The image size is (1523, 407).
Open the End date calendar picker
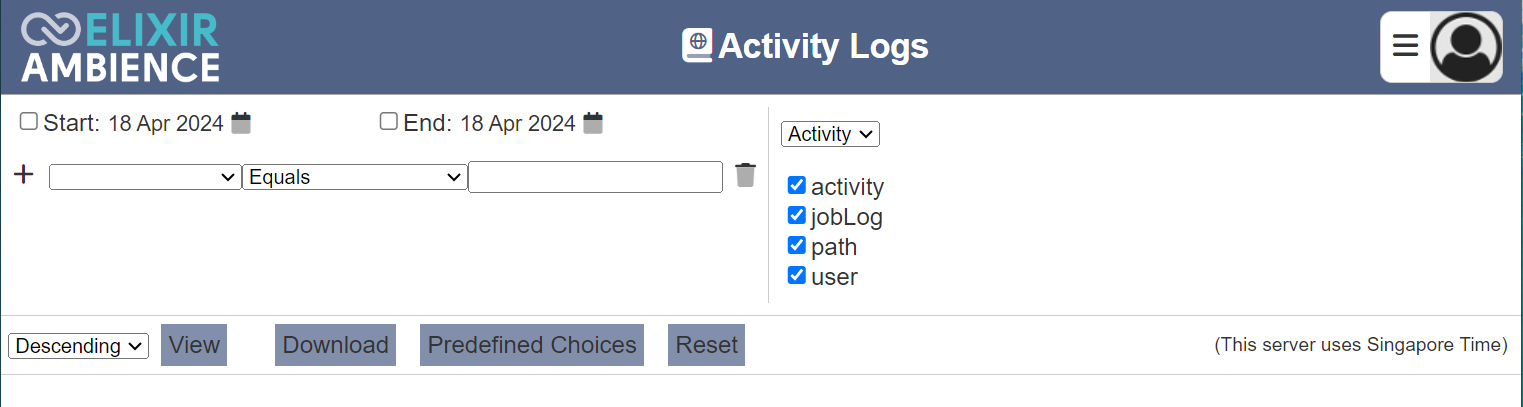[593, 123]
